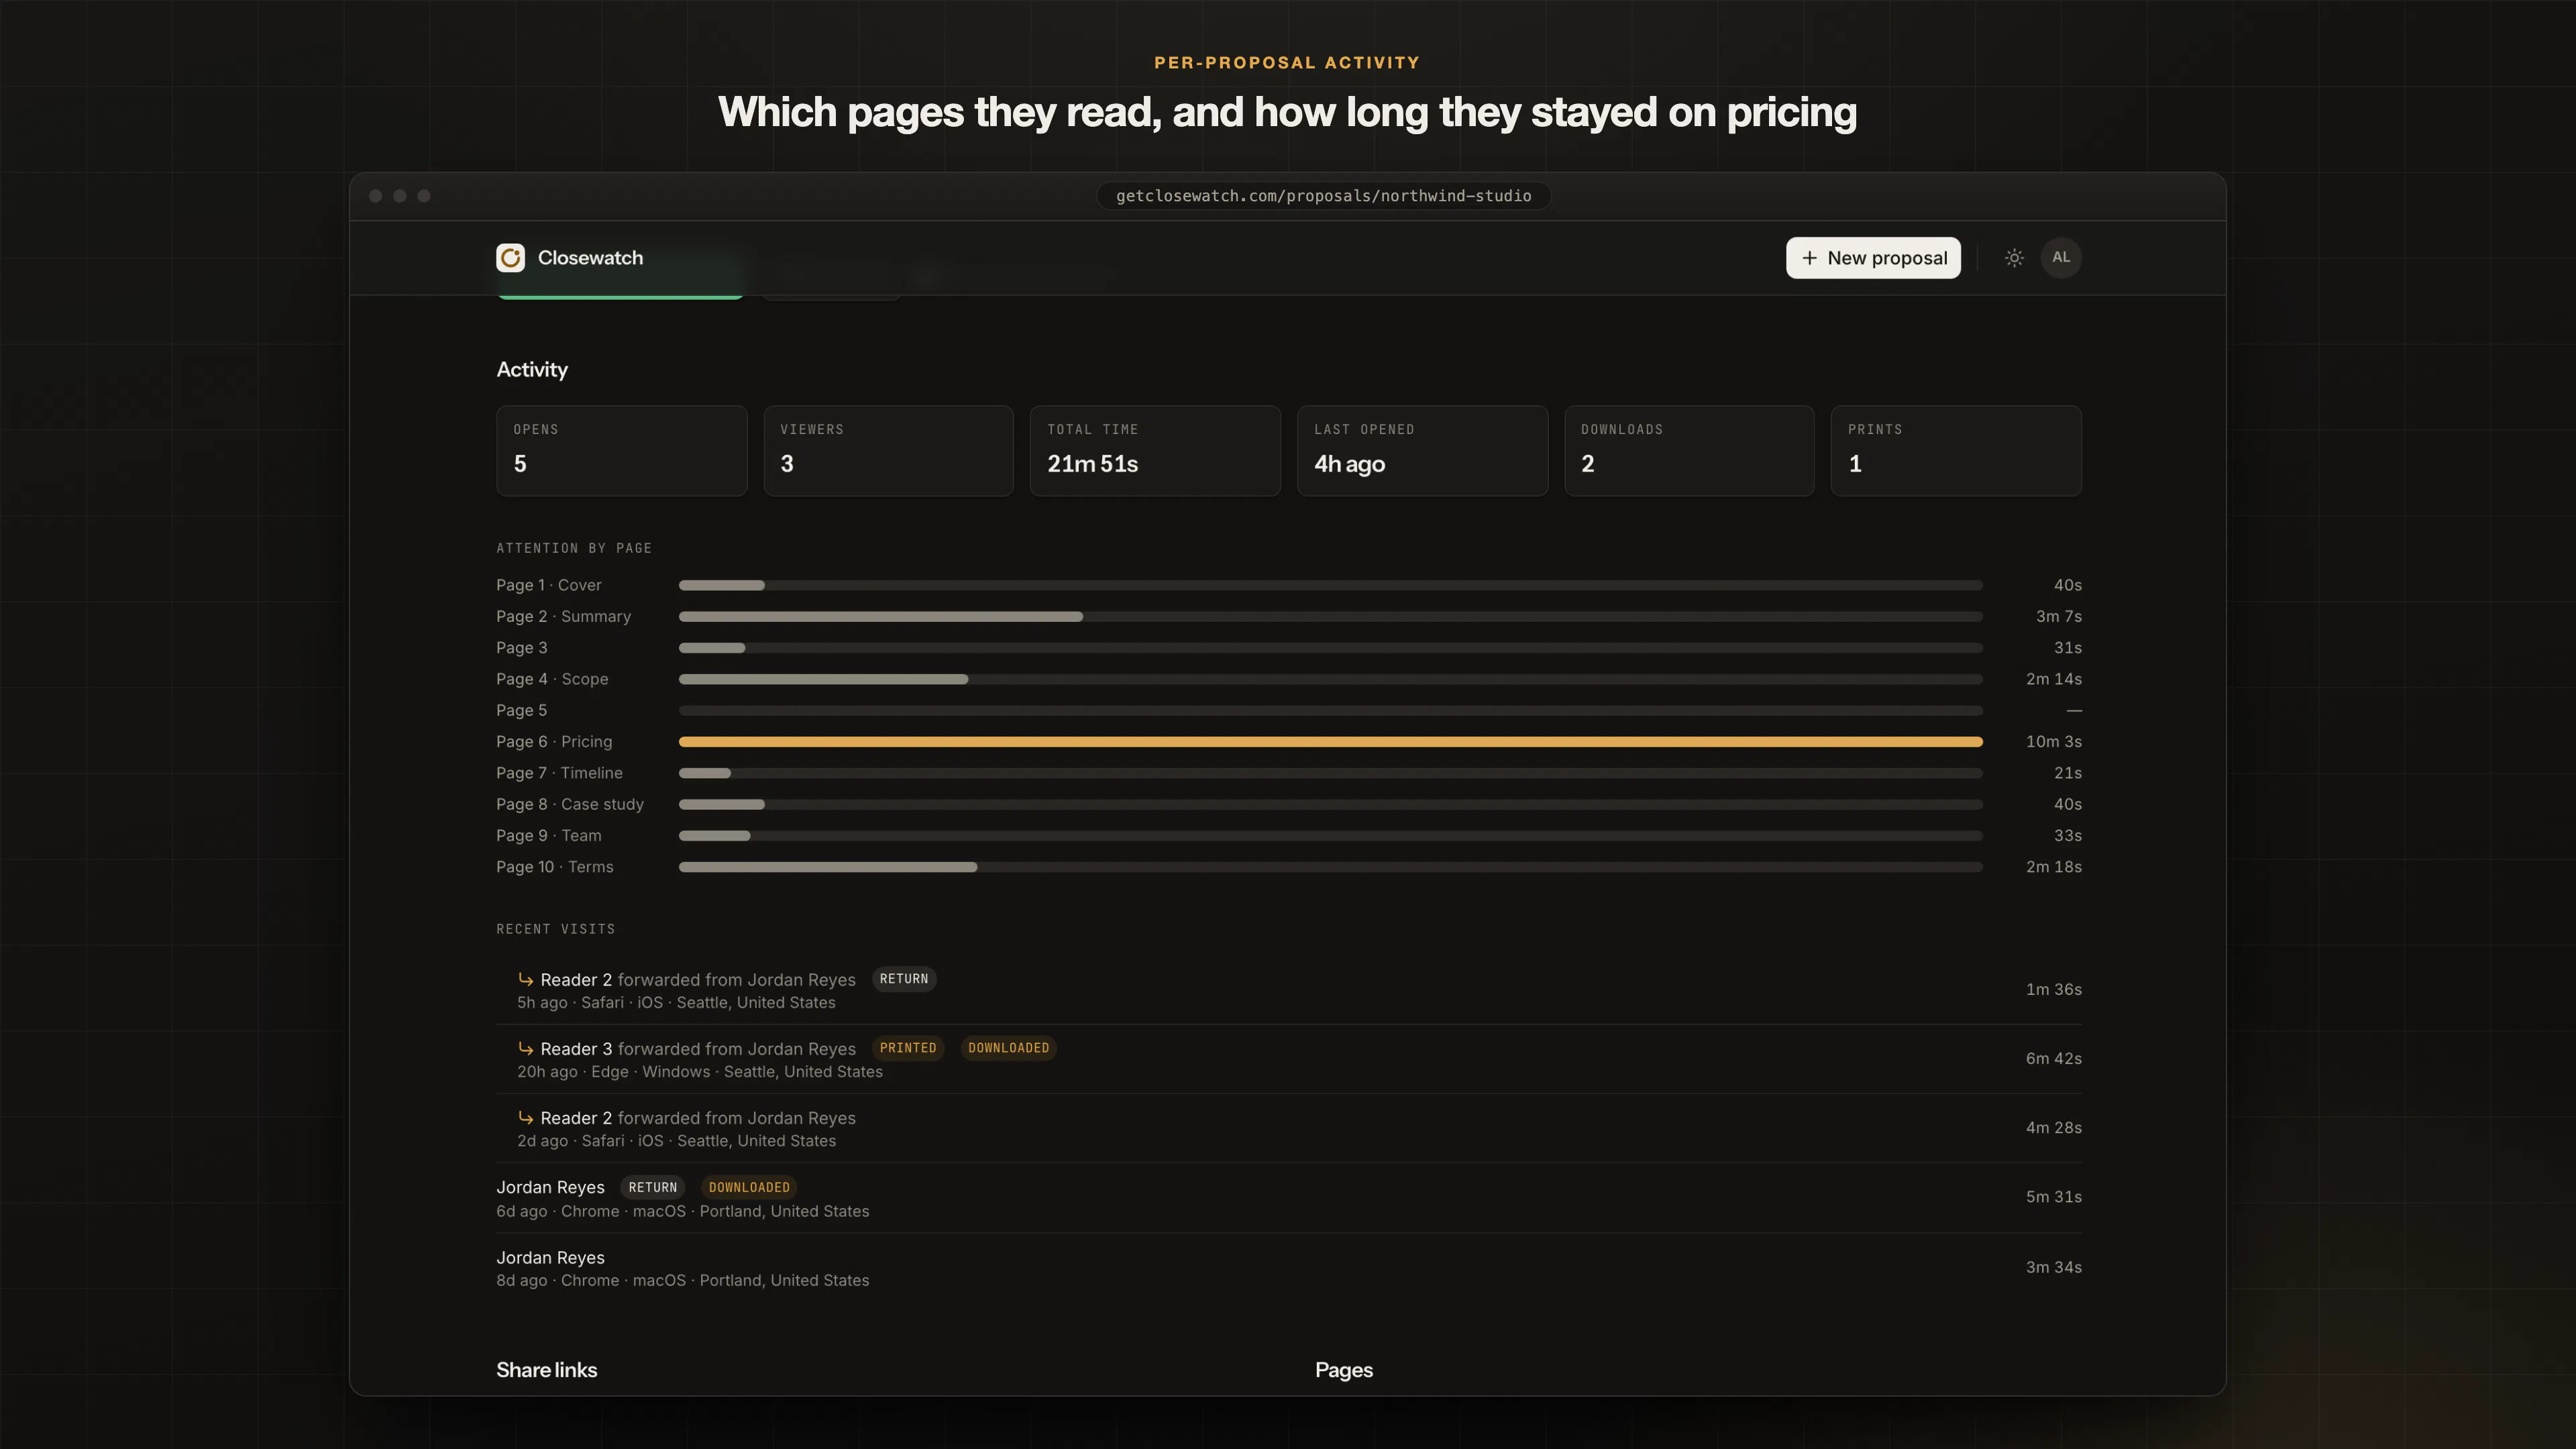
Task: Click the Page 4 · Scope label
Action: (x=552, y=679)
